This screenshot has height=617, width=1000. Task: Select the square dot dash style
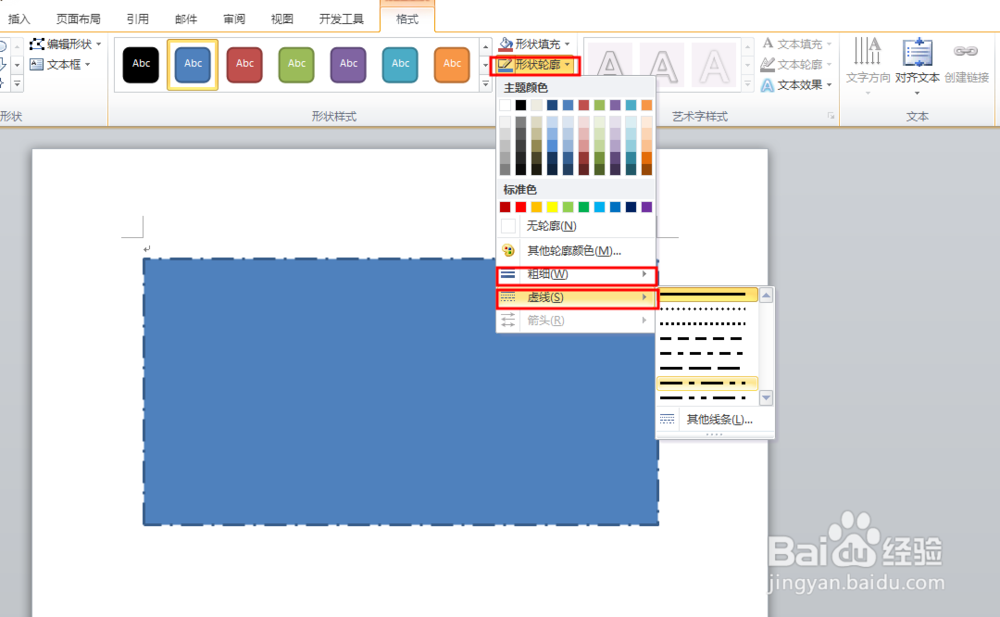[x=707, y=323]
